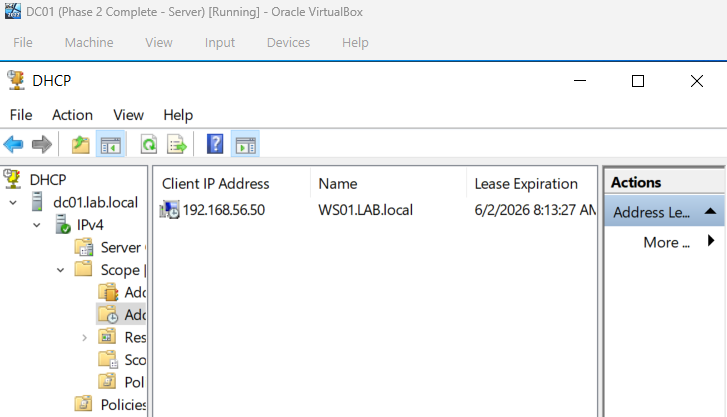Click the Server Options folder icon
The width and height of the screenshot is (727, 417).
point(84,247)
